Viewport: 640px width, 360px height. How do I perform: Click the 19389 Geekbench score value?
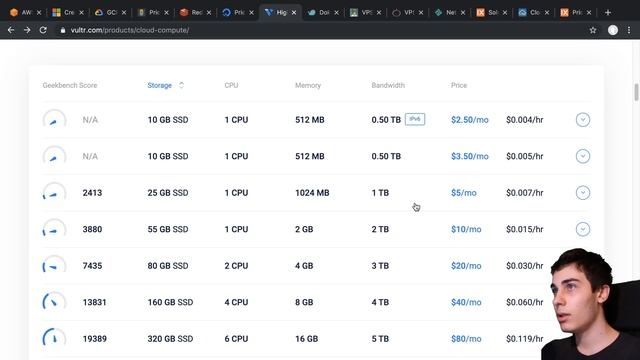click(x=95, y=338)
